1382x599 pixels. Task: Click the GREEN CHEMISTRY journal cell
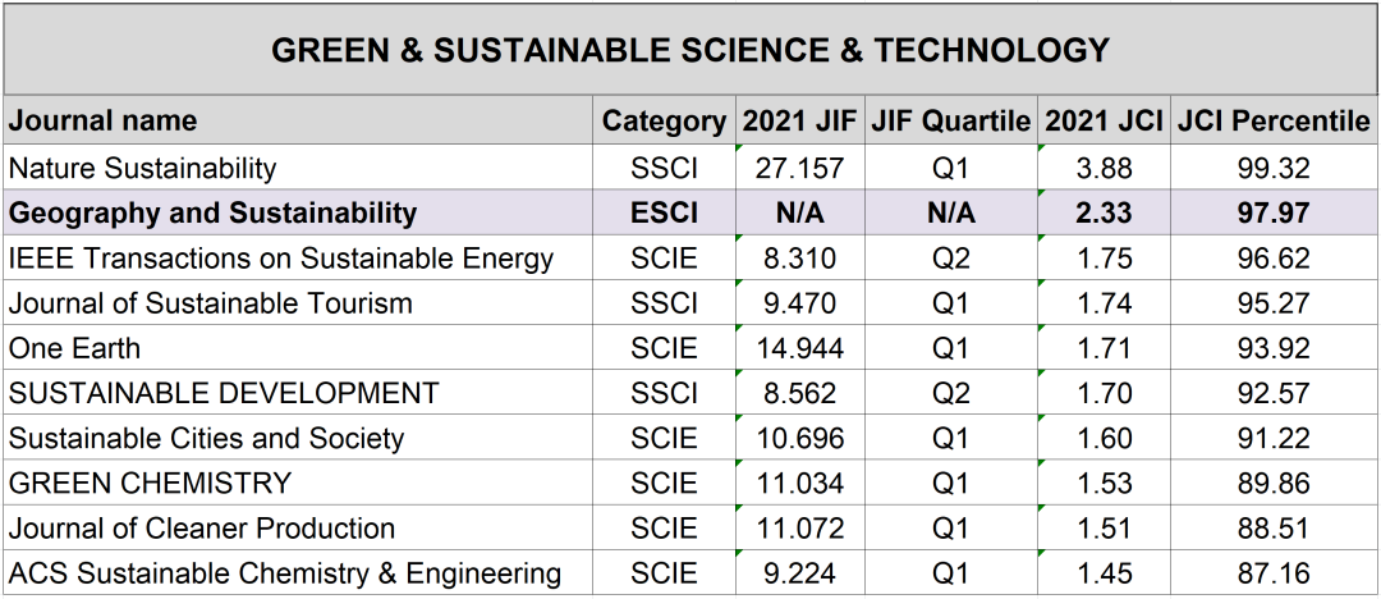coord(150,483)
